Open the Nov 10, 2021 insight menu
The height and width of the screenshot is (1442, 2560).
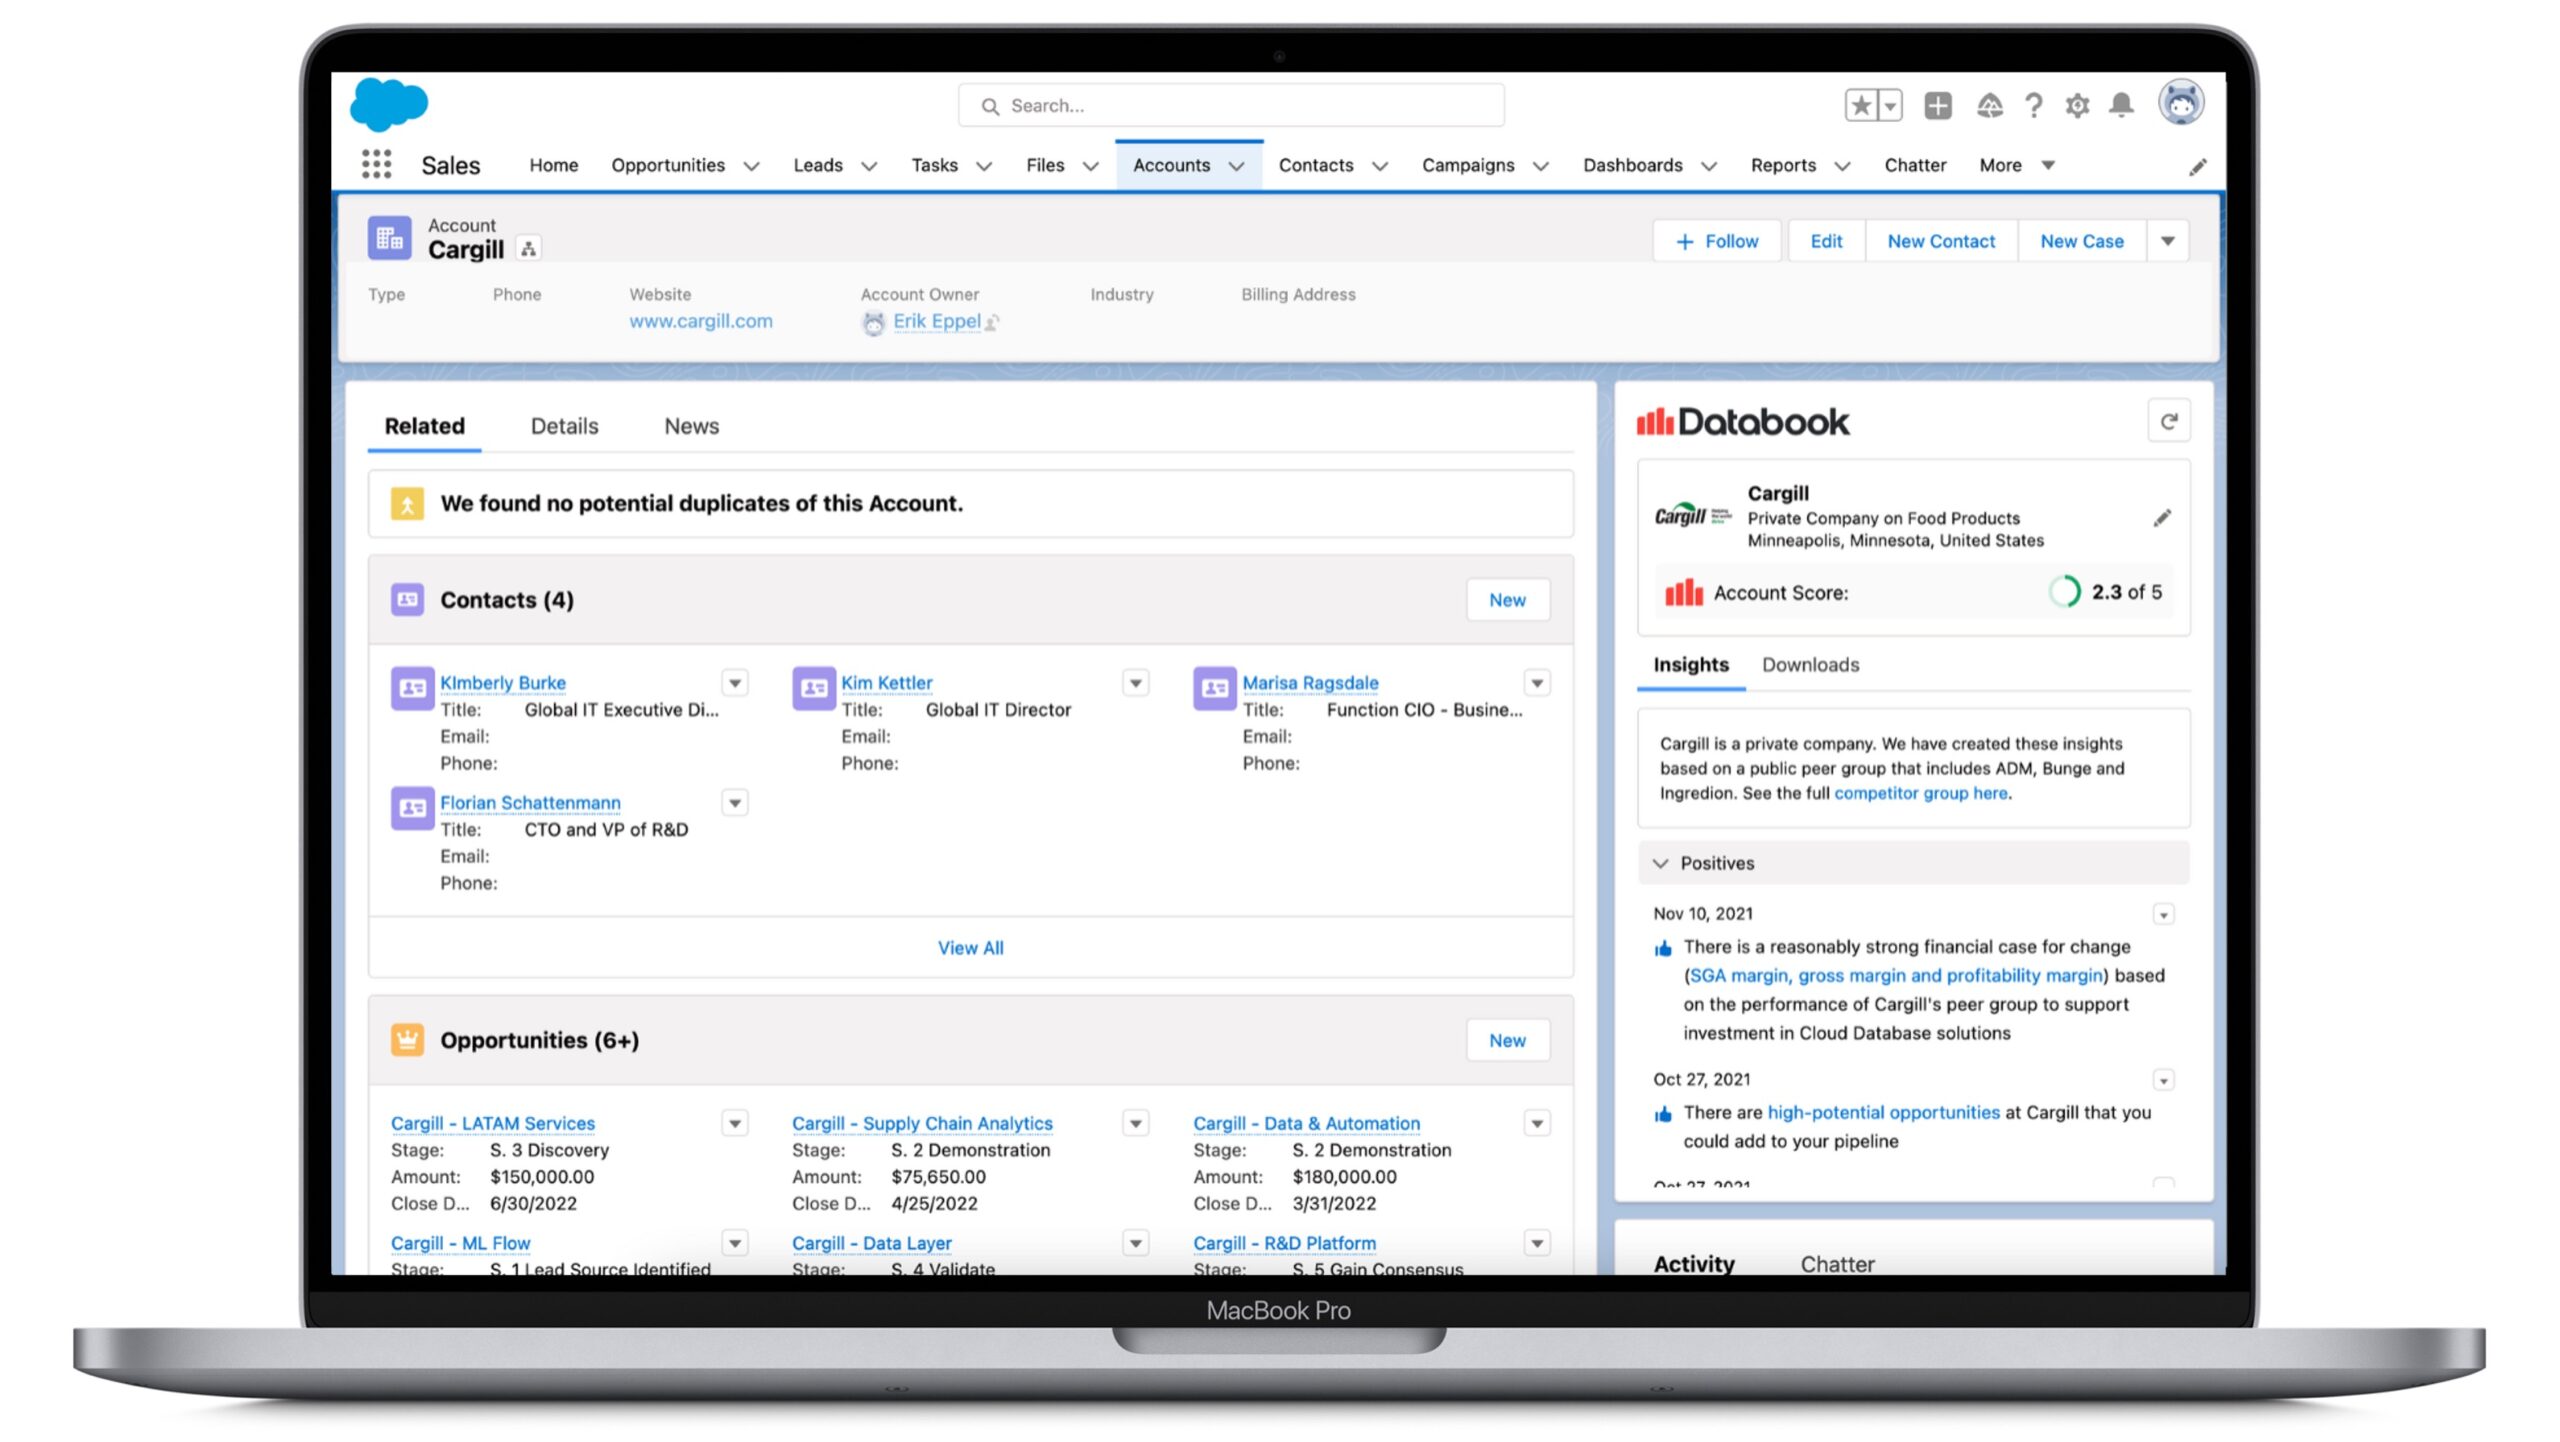click(x=2163, y=915)
